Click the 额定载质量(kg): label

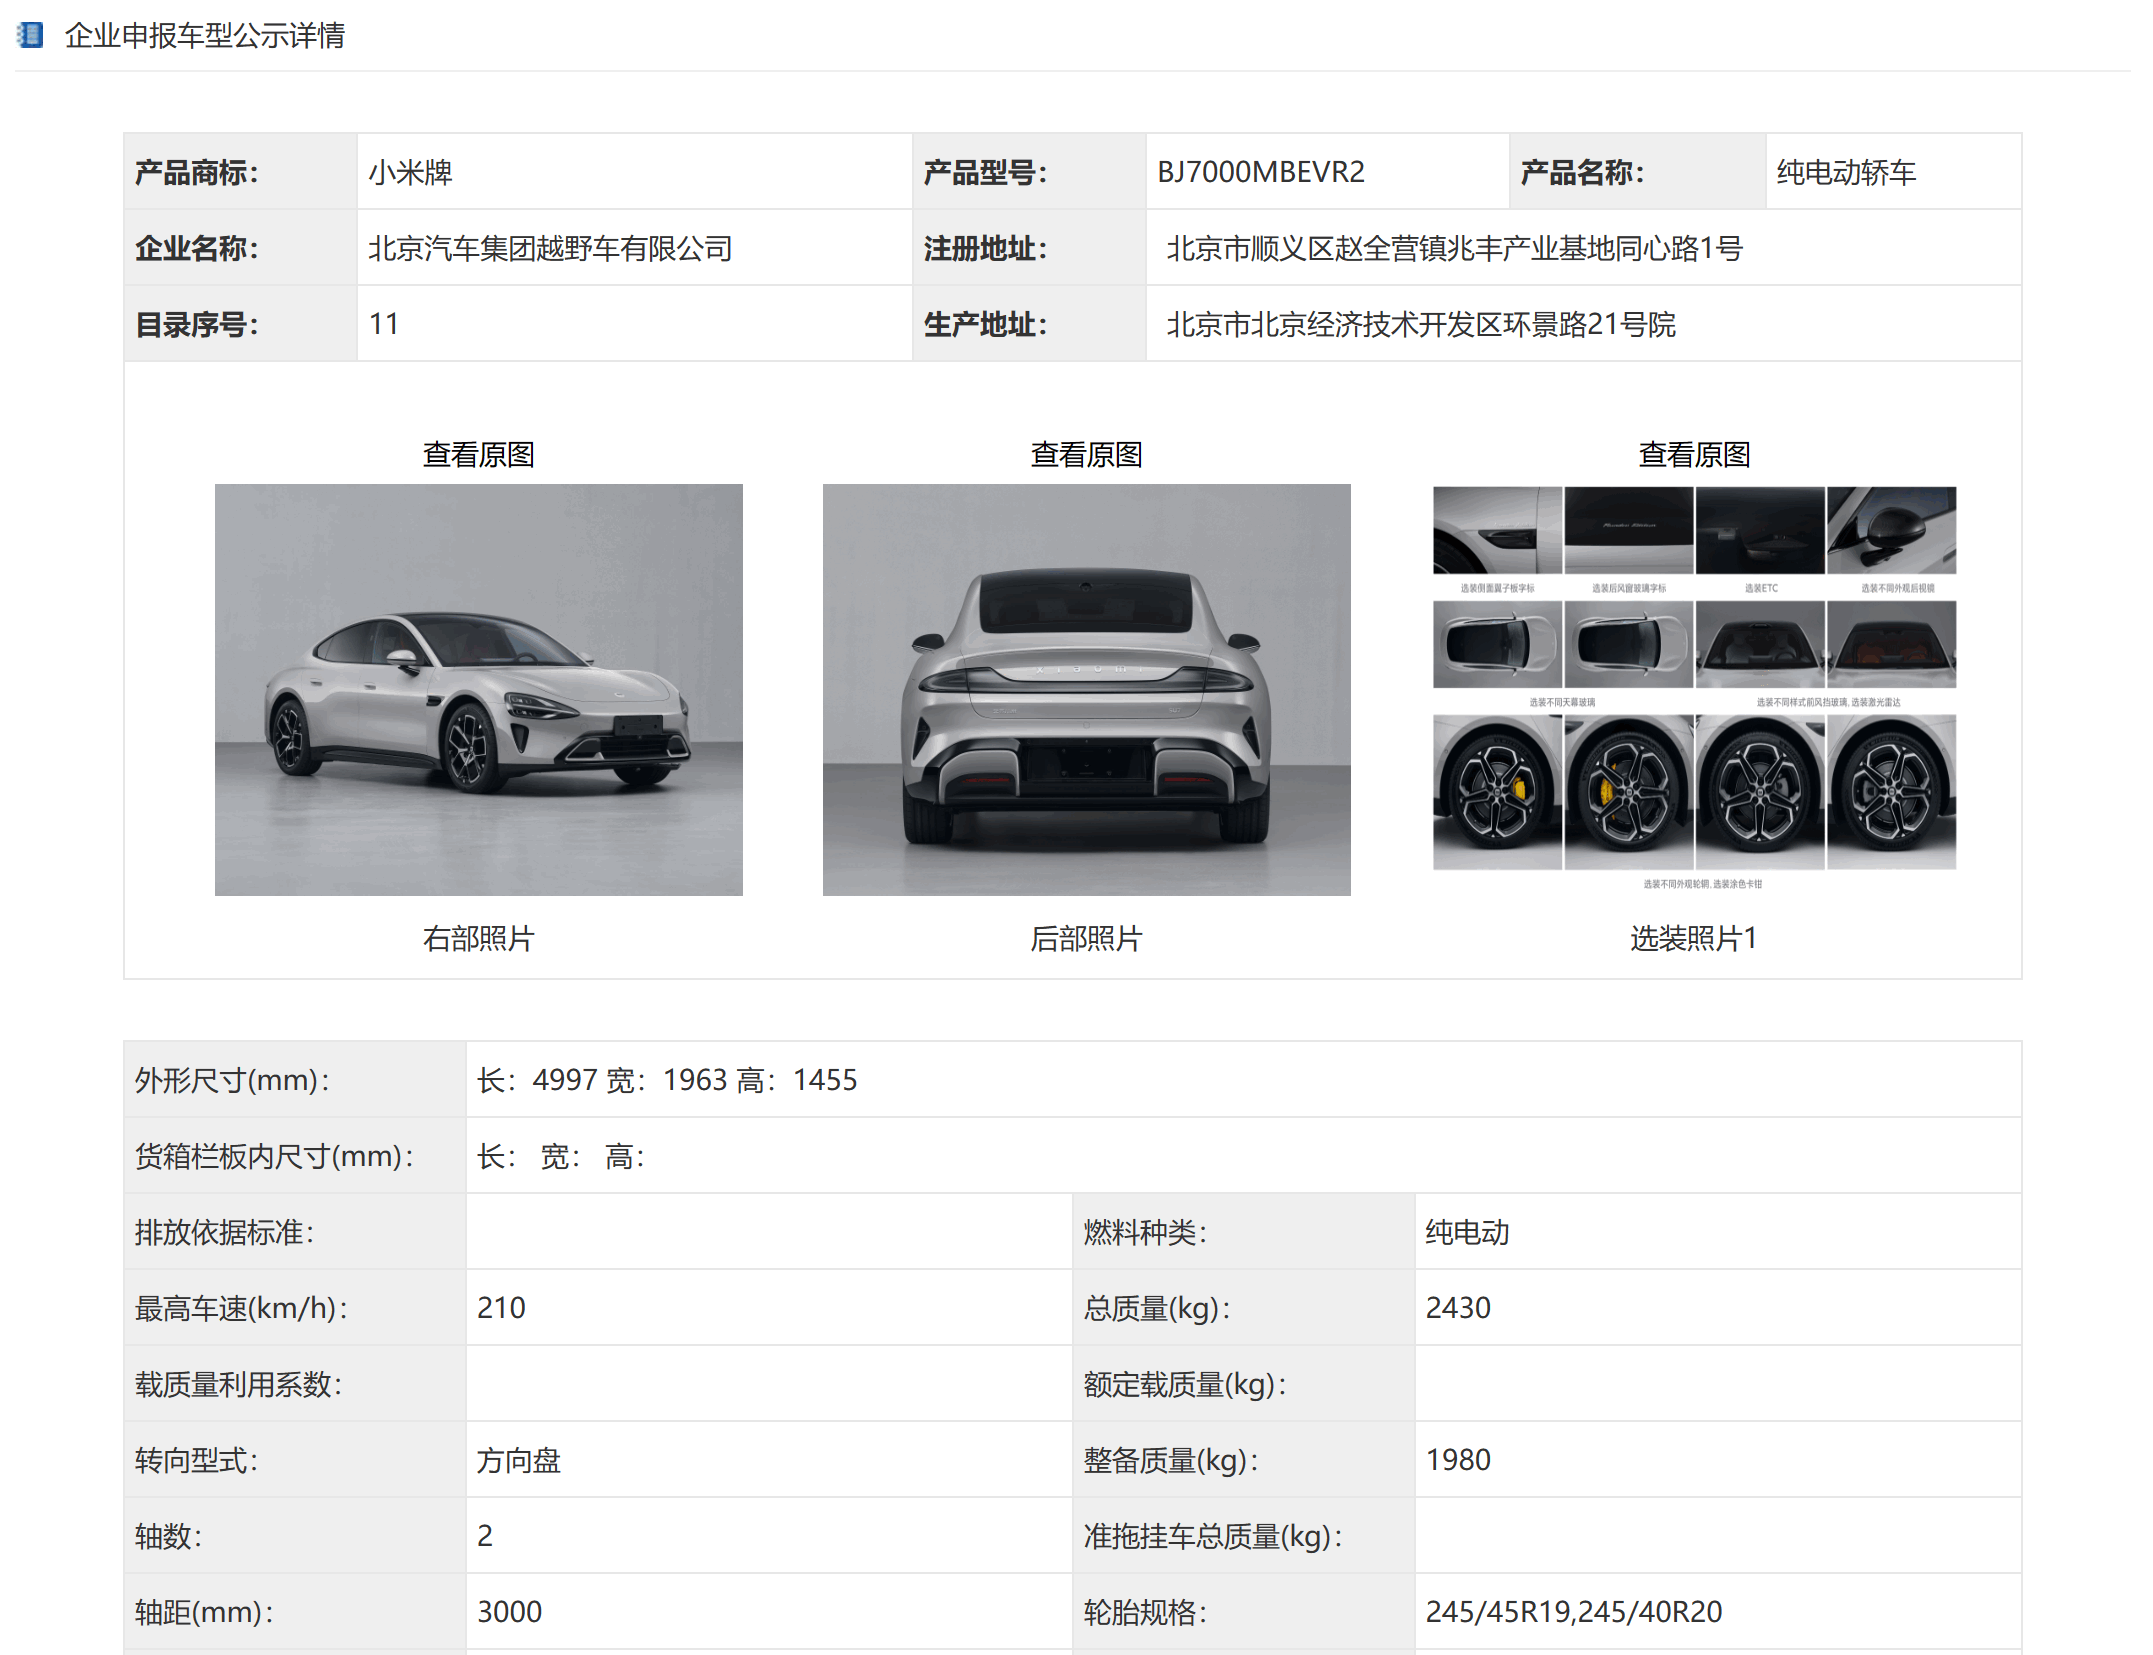pyautogui.click(x=1185, y=1384)
